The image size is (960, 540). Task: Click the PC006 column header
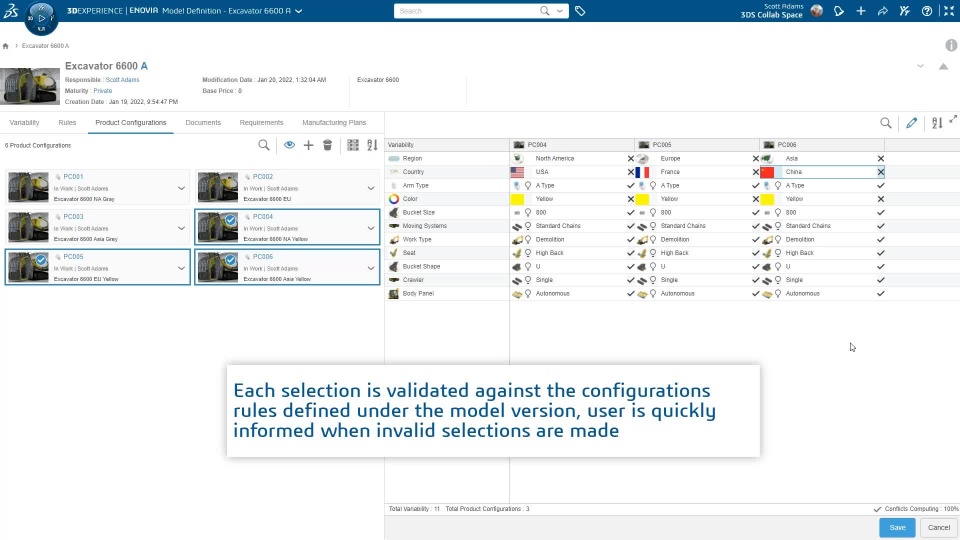[822, 145]
